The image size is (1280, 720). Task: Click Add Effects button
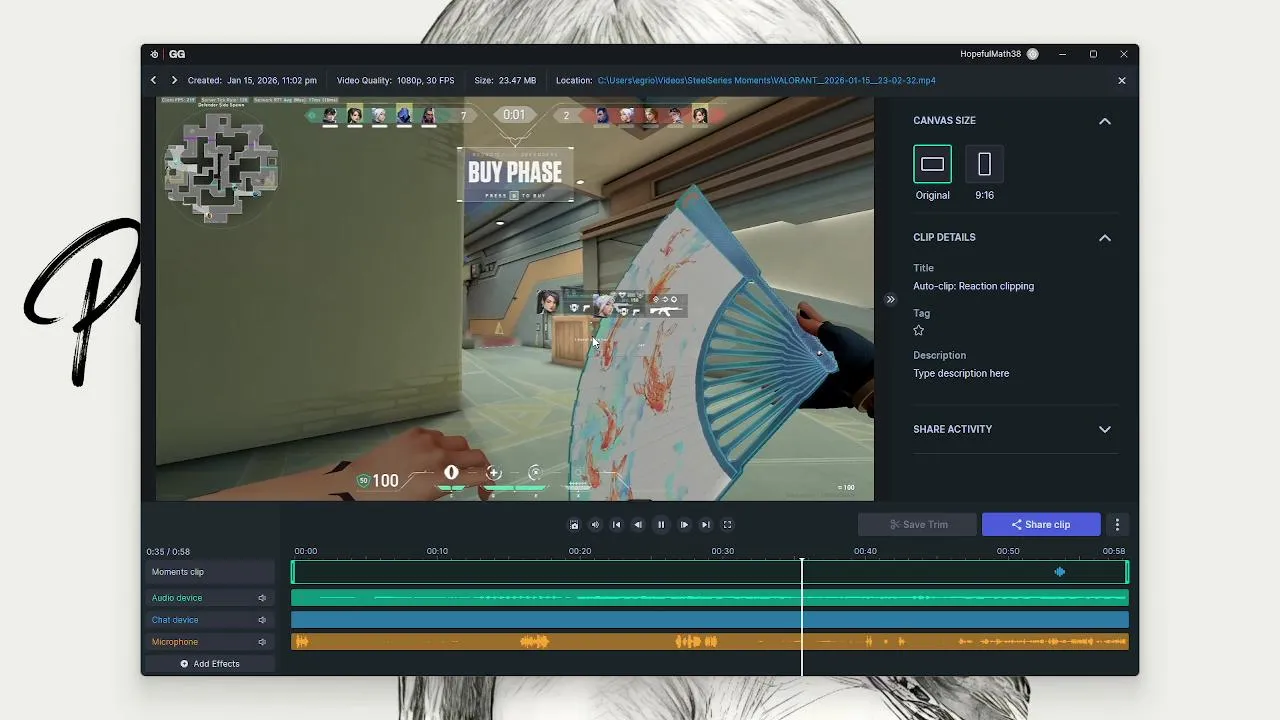click(x=210, y=664)
